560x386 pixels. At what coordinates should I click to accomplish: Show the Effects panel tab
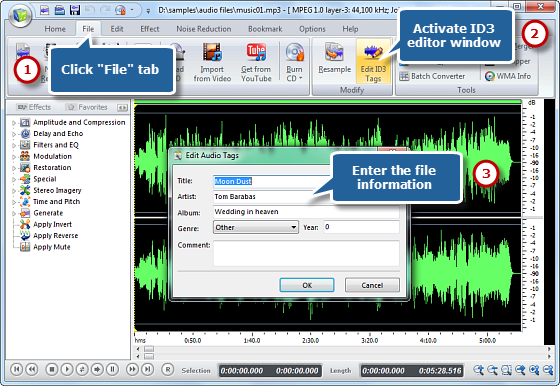(x=34, y=107)
